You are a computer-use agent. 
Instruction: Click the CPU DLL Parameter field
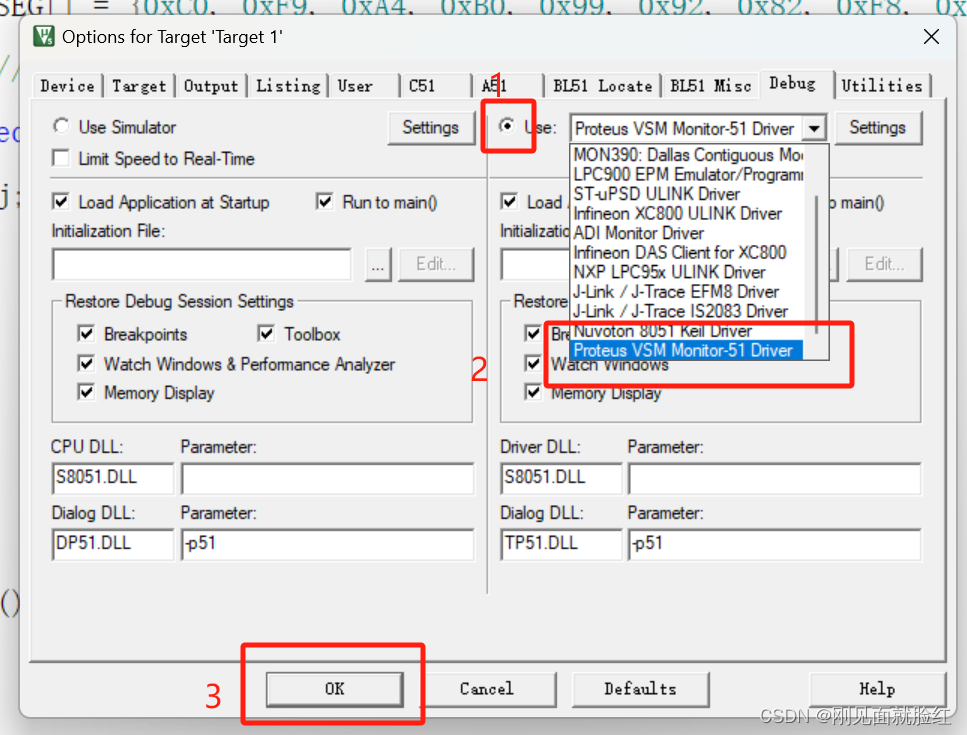(327, 478)
